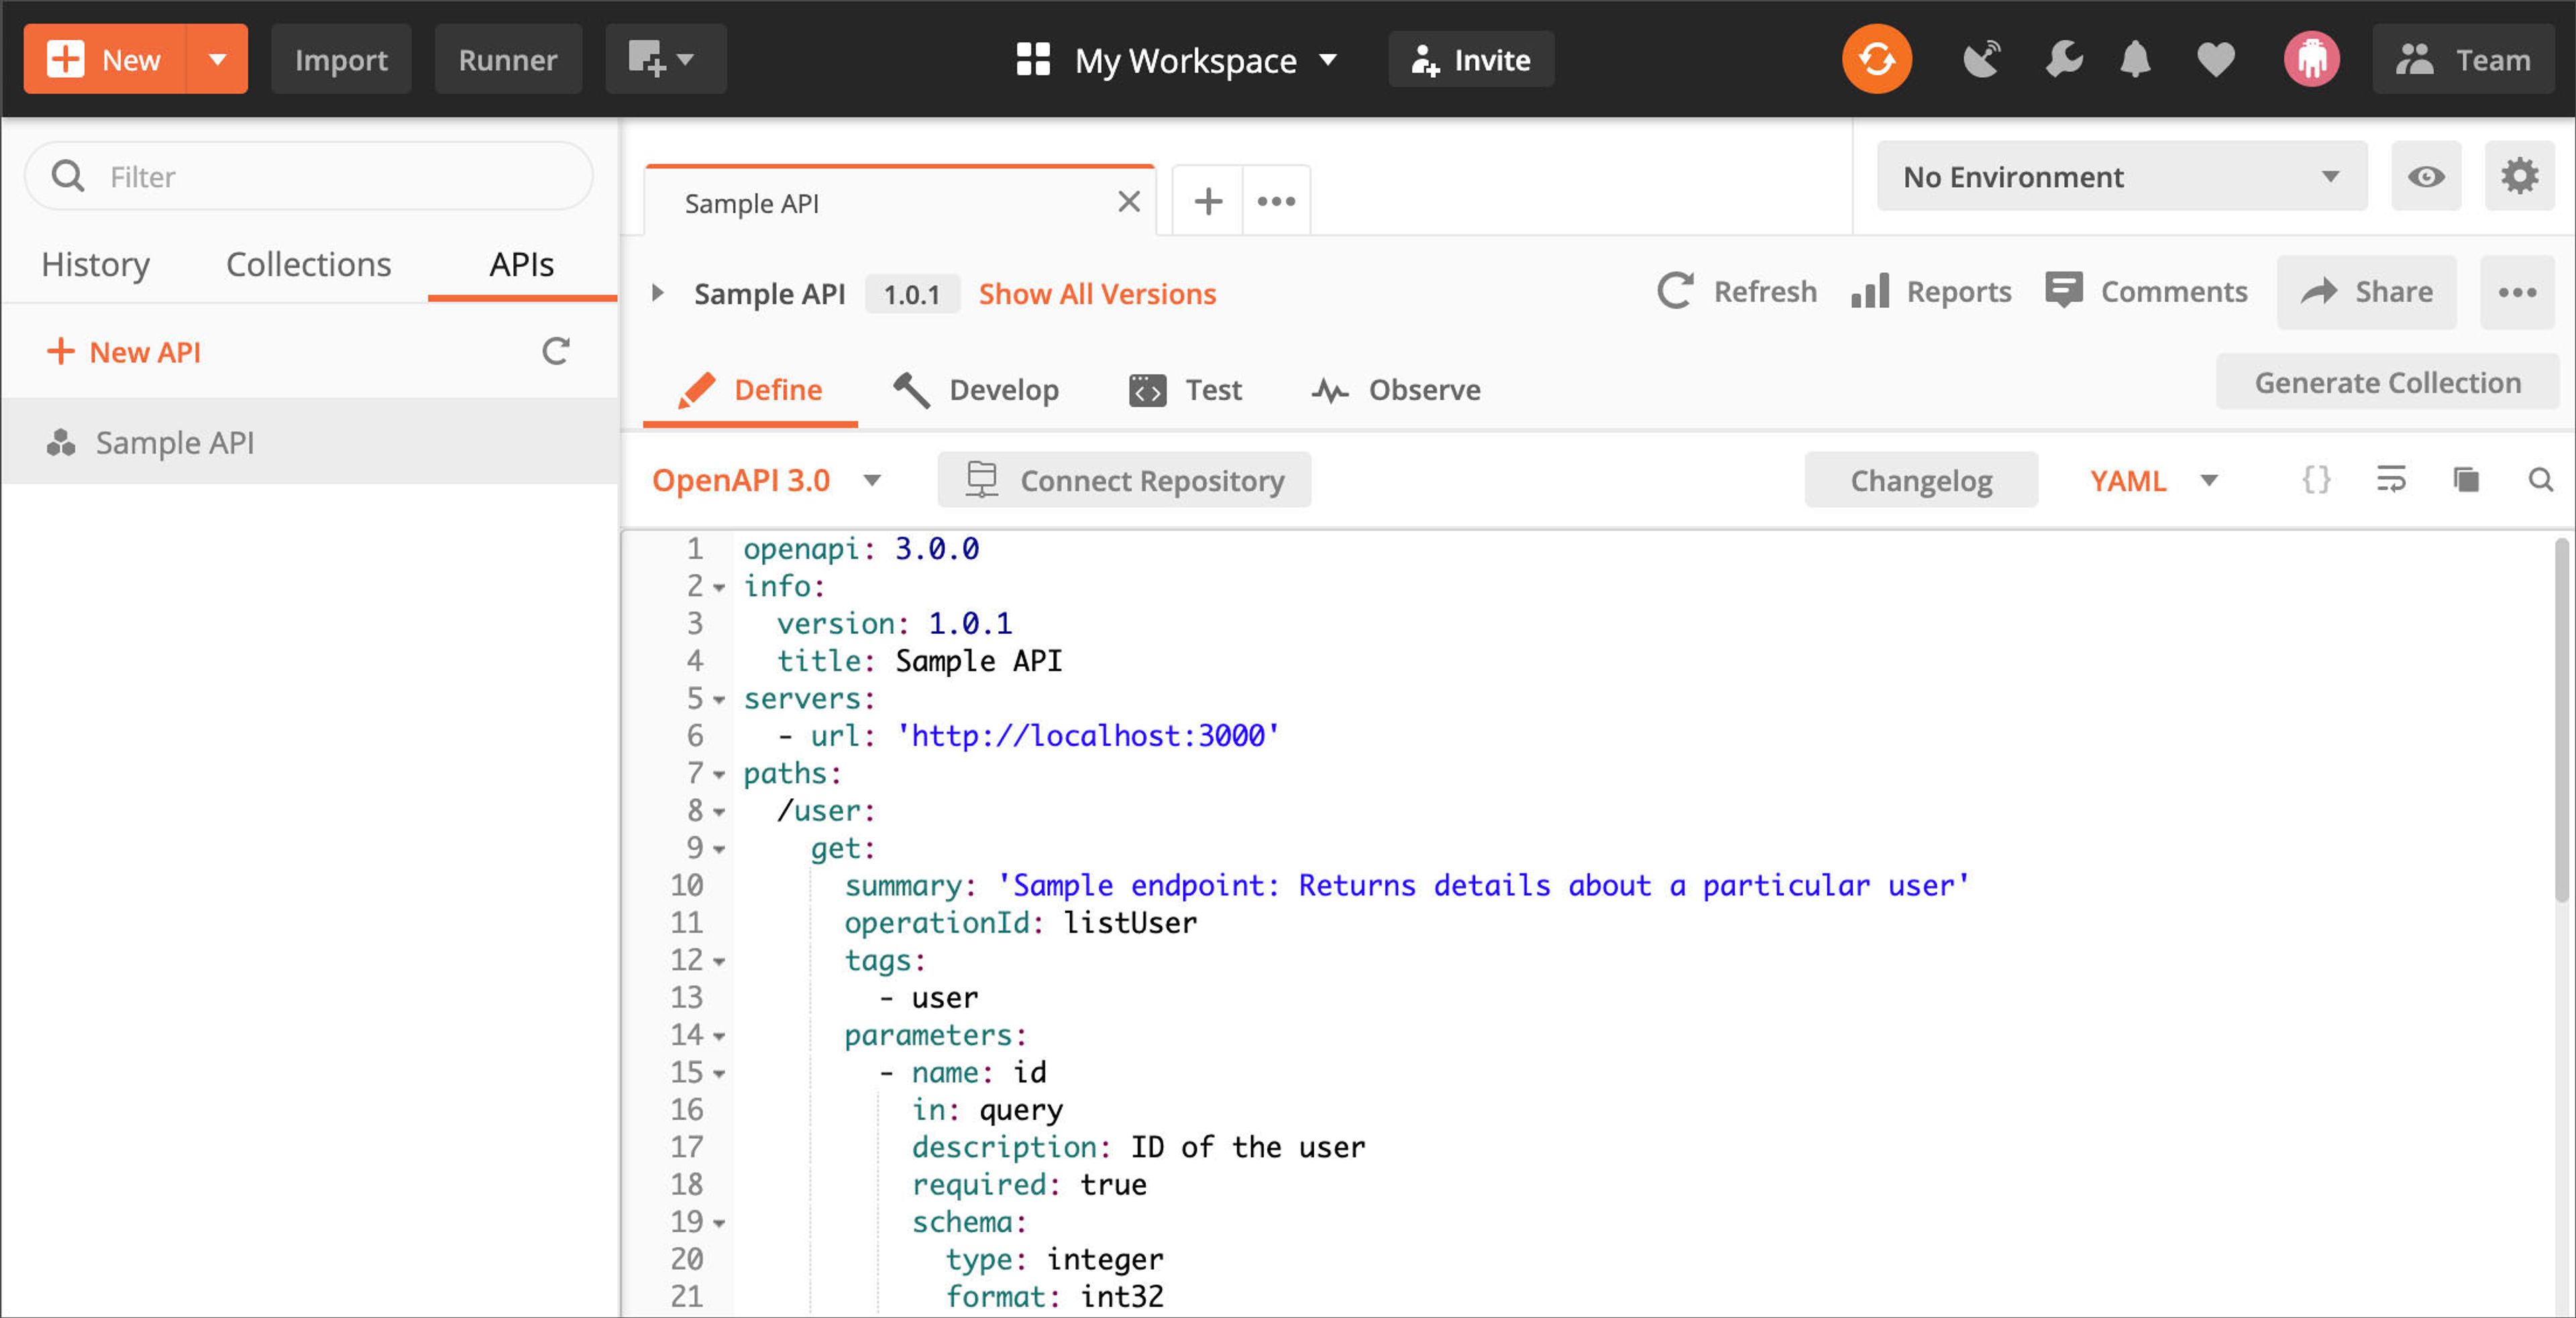
Task: Toggle word wrap in schema editor
Action: coord(2391,479)
